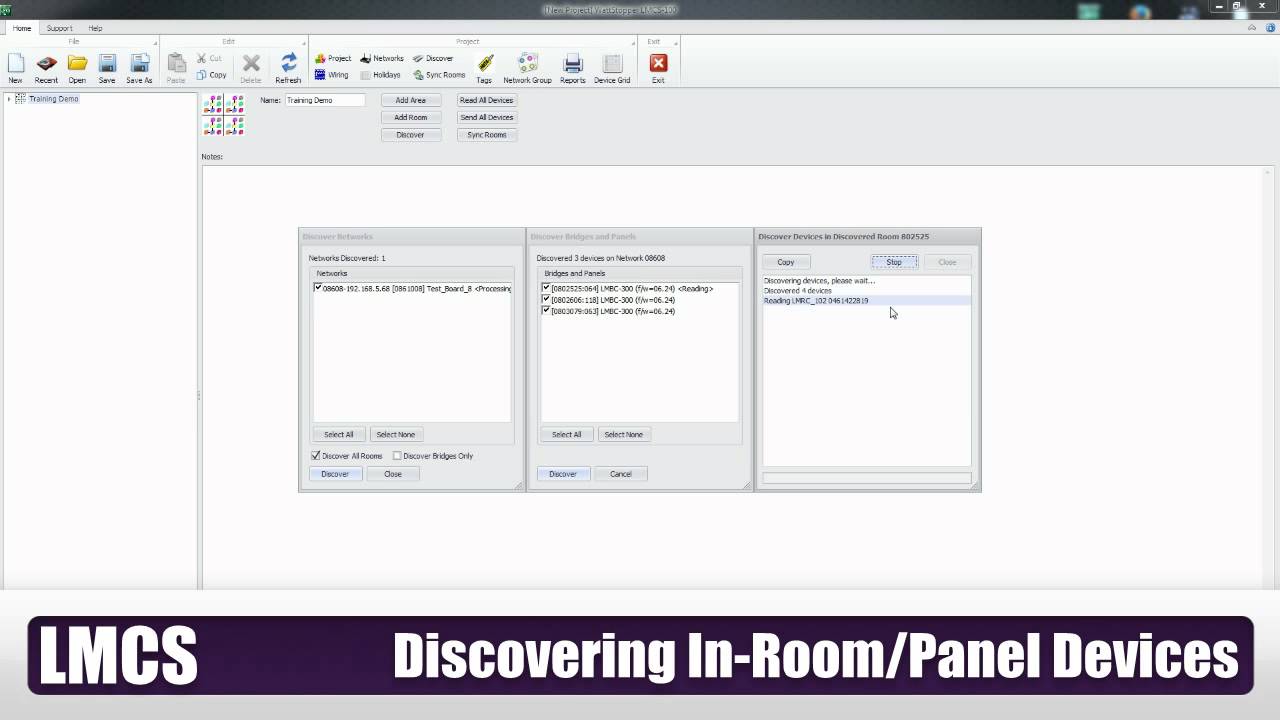Click Select All in Bridges and Panels dialog
The width and height of the screenshot is (1280, 720).
coord(566,434)
